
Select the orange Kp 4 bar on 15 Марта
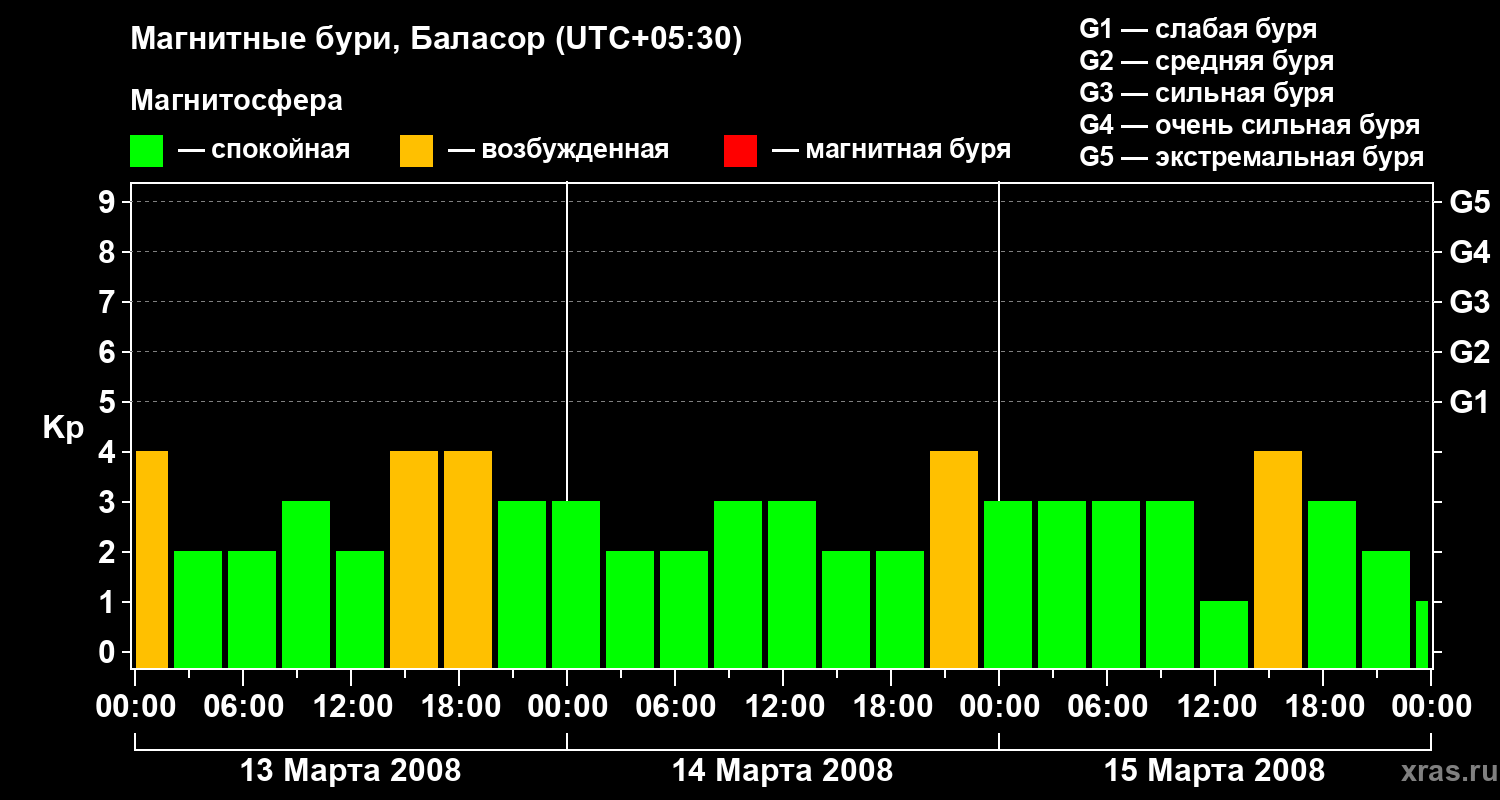click(1278, 560)
